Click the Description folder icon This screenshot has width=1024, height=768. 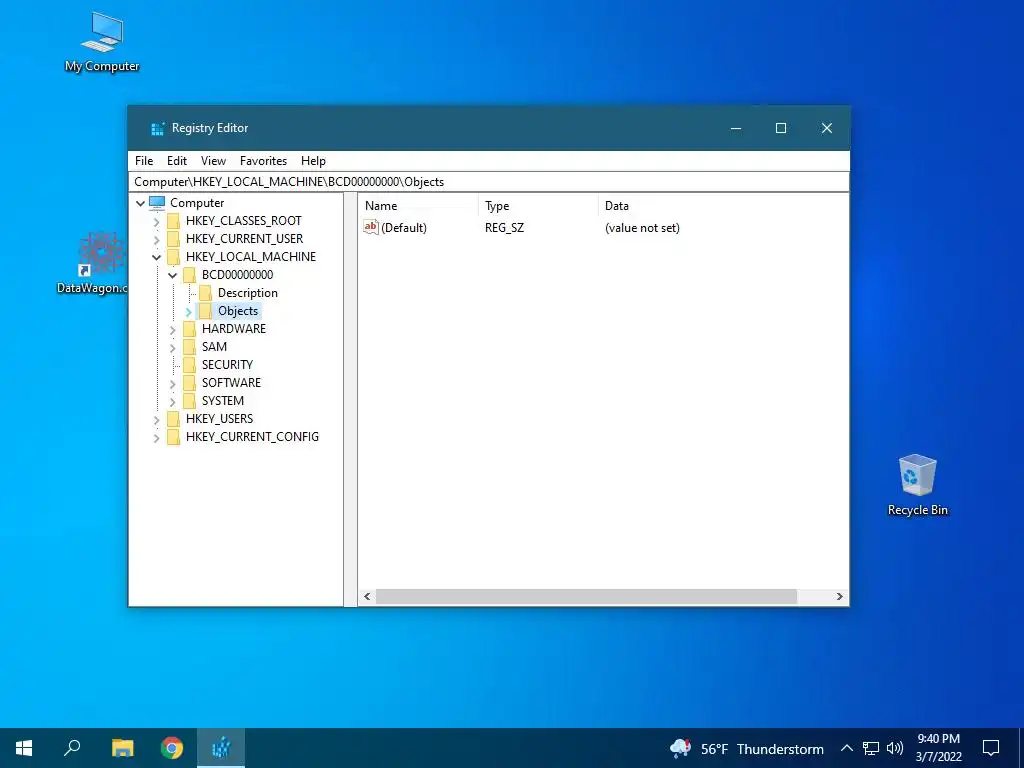click(205, 293)
